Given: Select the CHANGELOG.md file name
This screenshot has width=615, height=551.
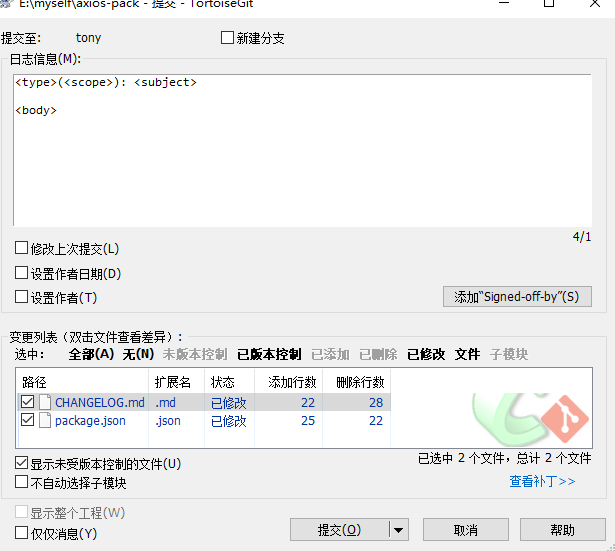Looking at the screenshot, I should [x=100, y=402].
